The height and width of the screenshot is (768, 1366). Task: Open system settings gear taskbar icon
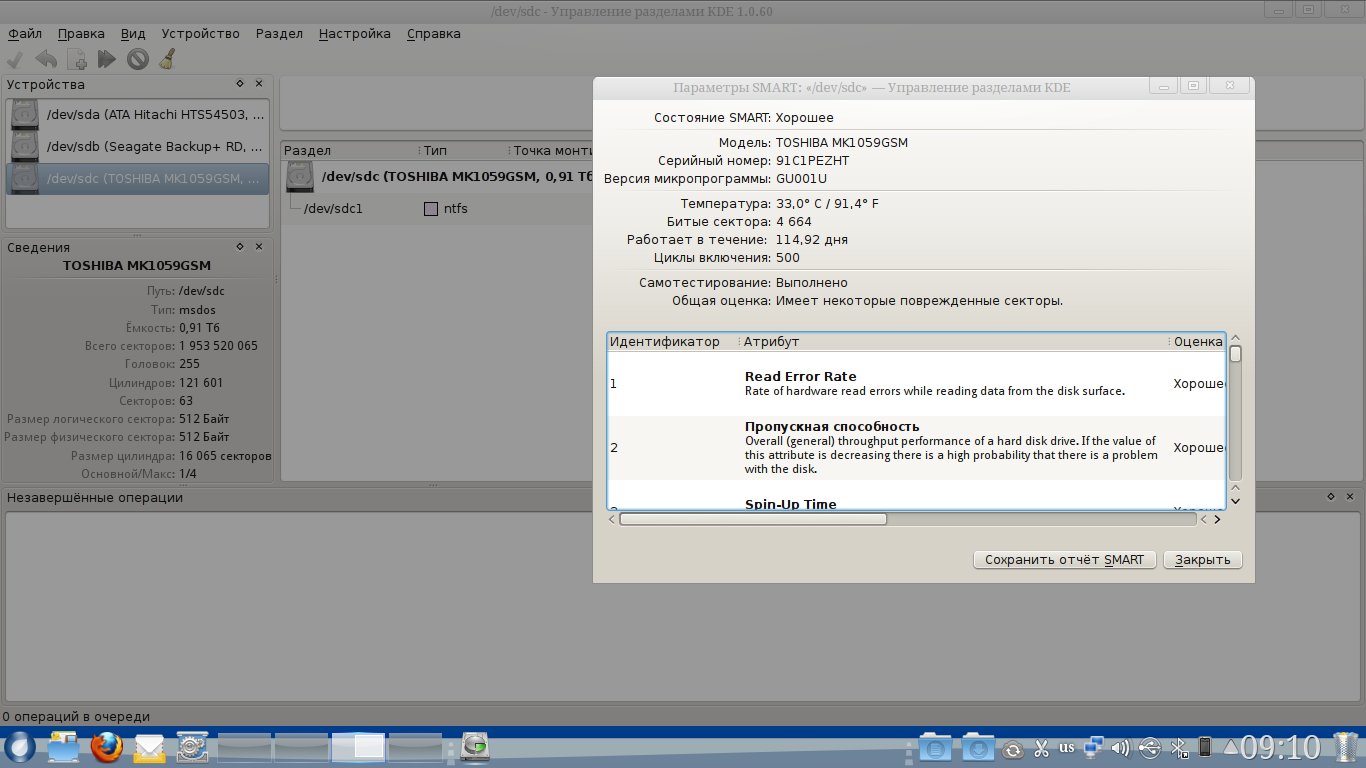(x=192, y=748)
